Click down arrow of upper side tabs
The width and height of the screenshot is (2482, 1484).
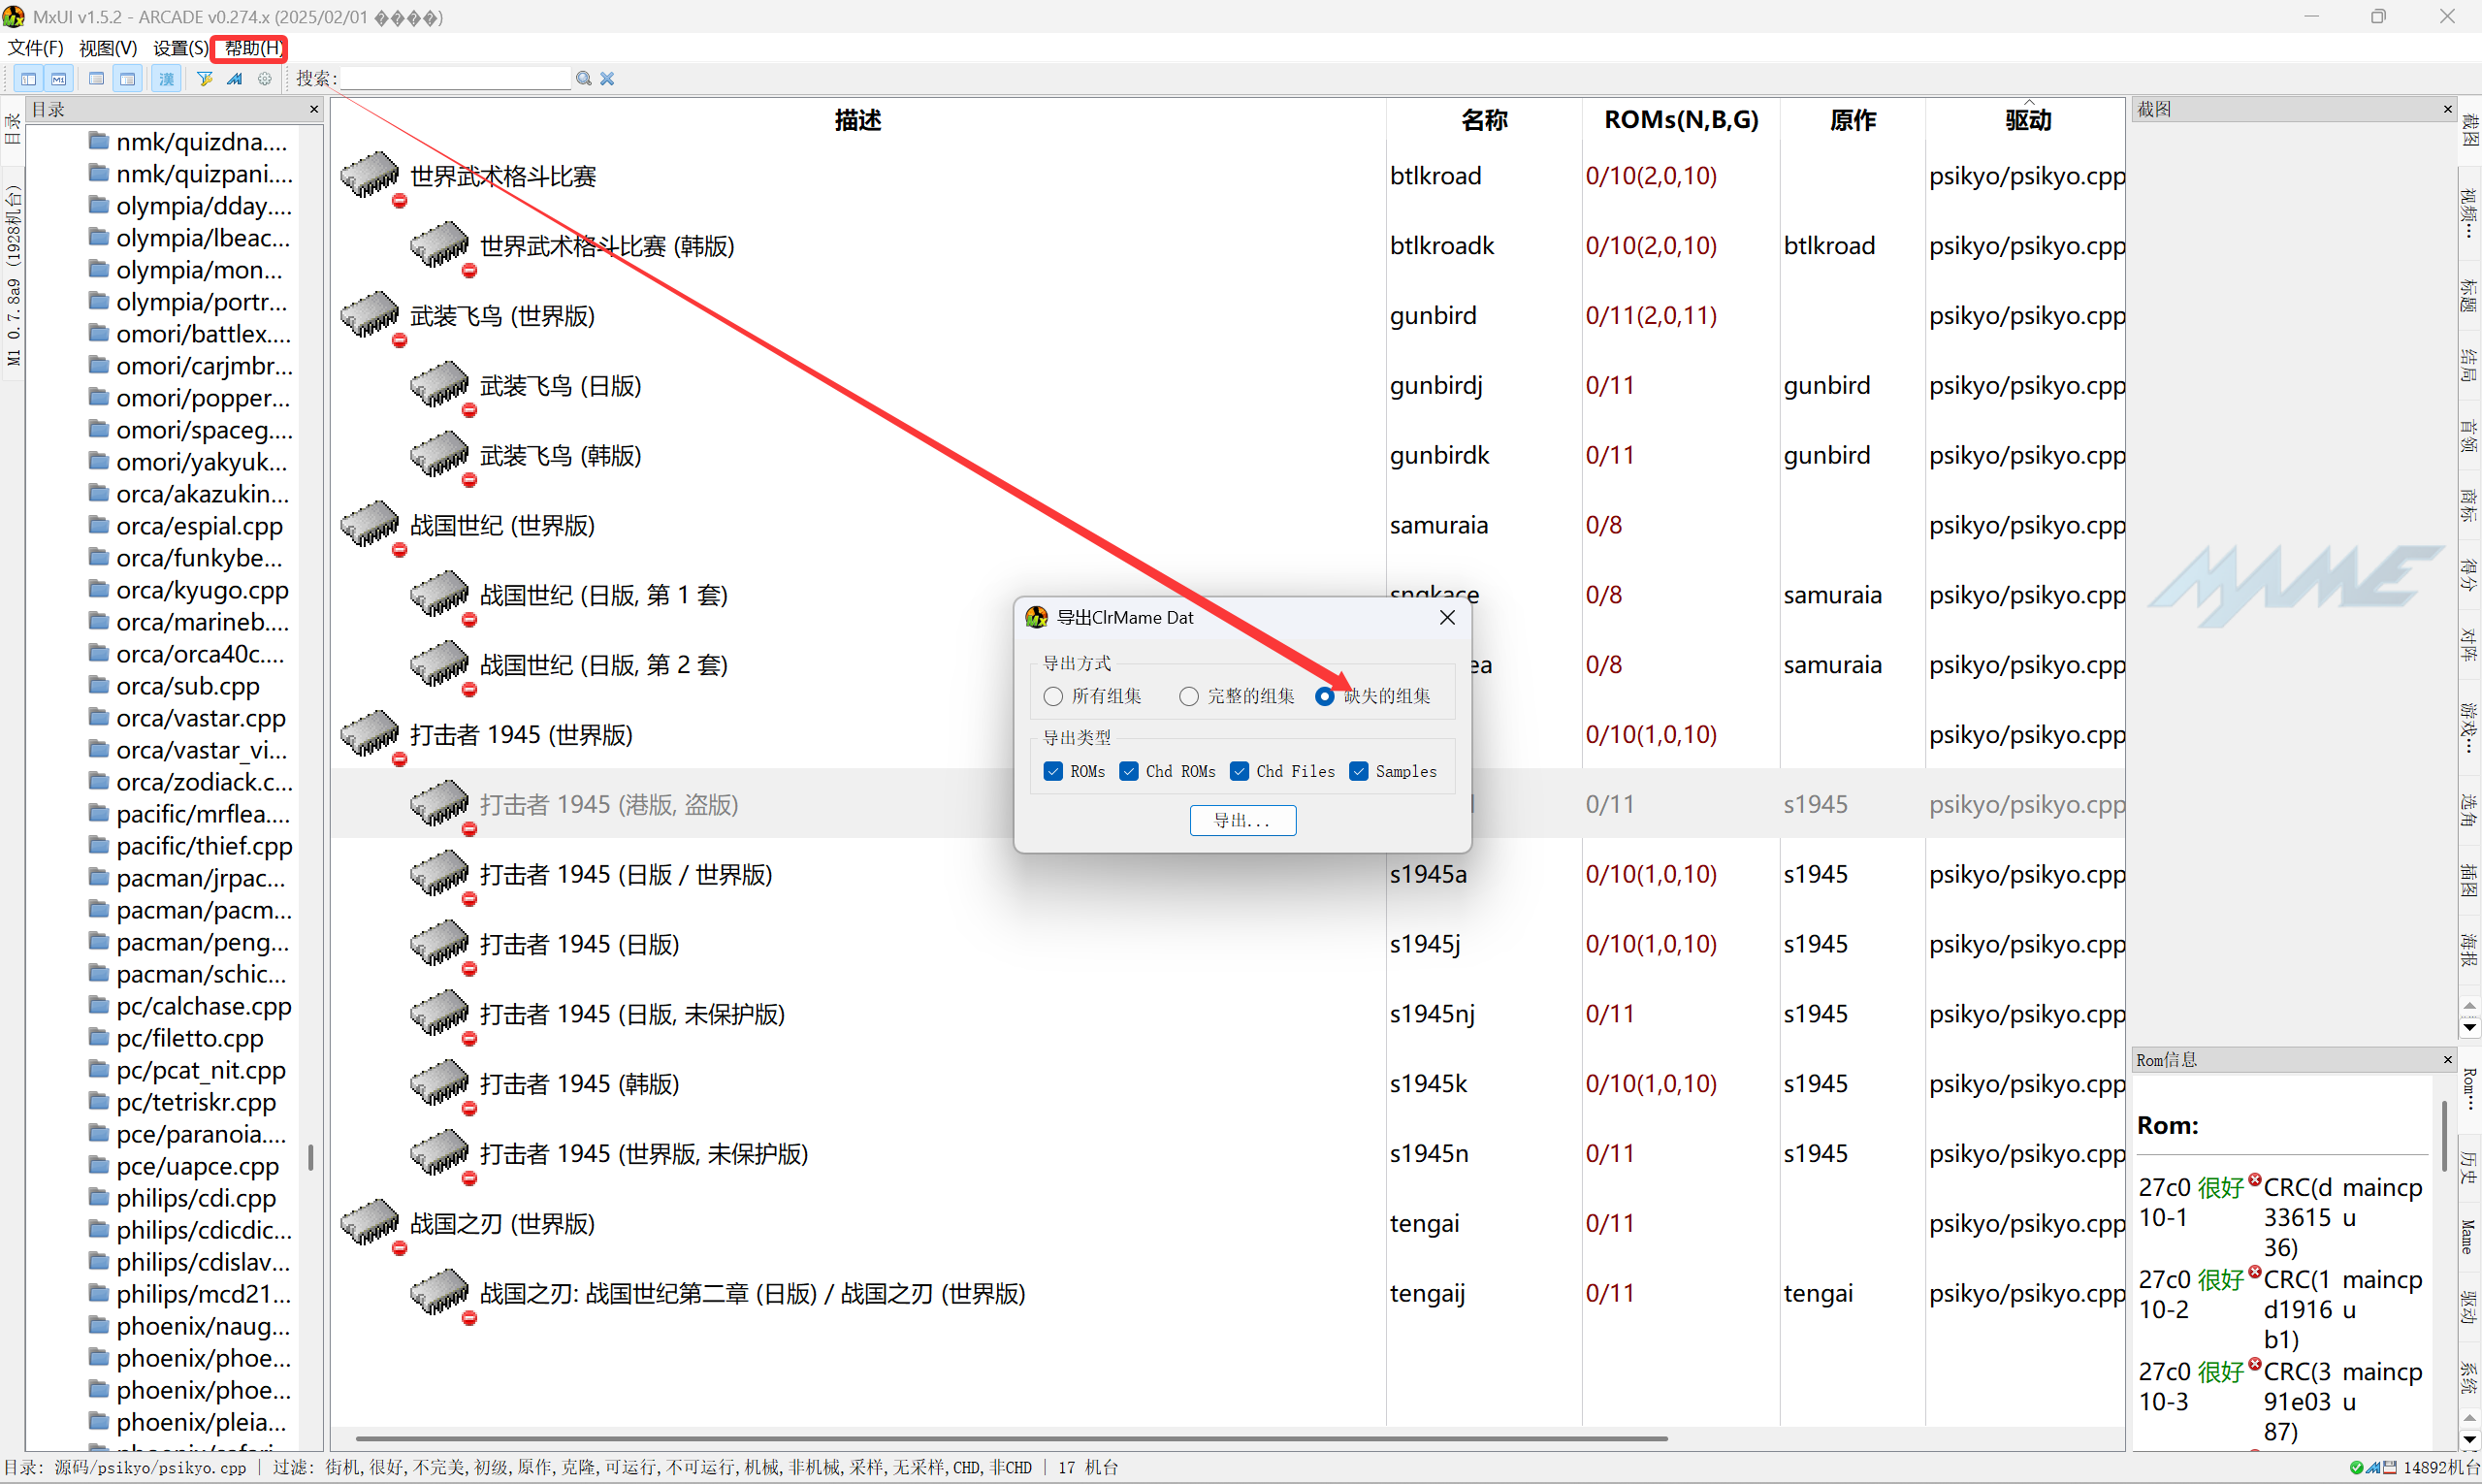2470,1028
